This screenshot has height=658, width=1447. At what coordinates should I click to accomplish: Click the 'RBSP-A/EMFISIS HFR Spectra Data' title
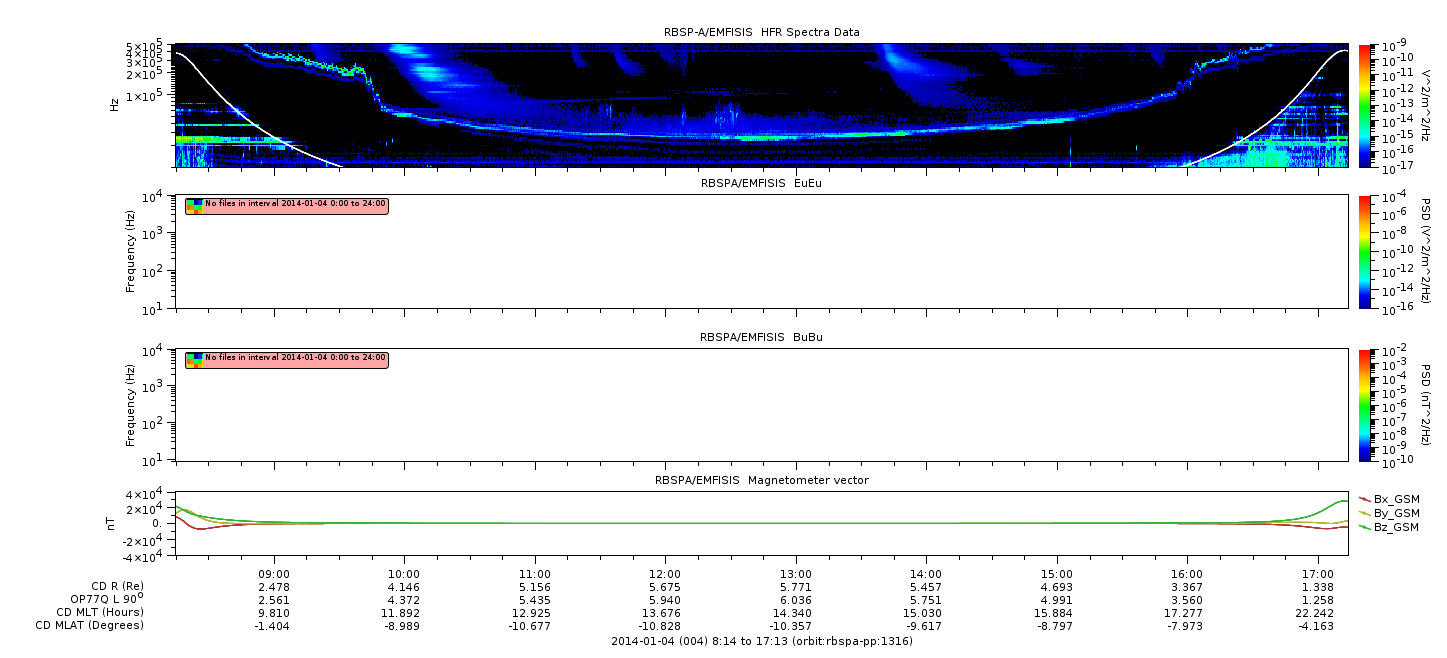pos(761,32)
